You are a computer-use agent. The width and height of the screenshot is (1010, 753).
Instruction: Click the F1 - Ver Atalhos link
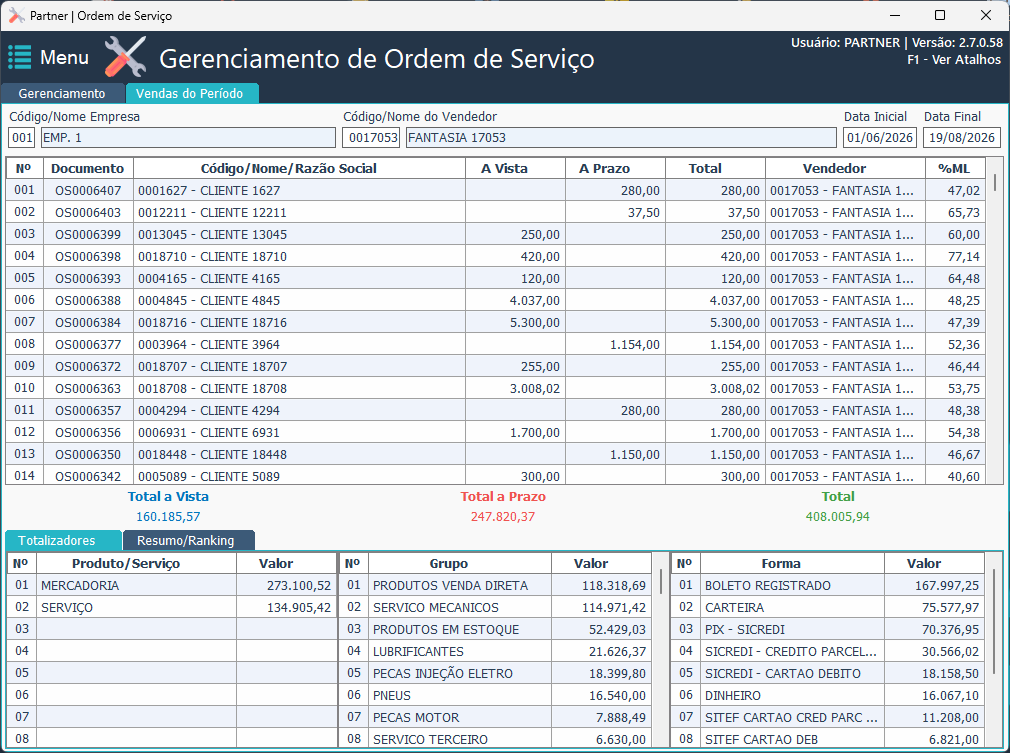pos(954,59)
